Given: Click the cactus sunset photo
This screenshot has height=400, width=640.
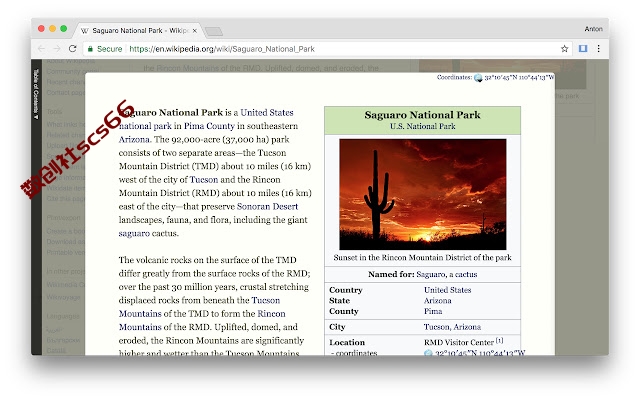Looking at the screenshot, I should [422, 194].
